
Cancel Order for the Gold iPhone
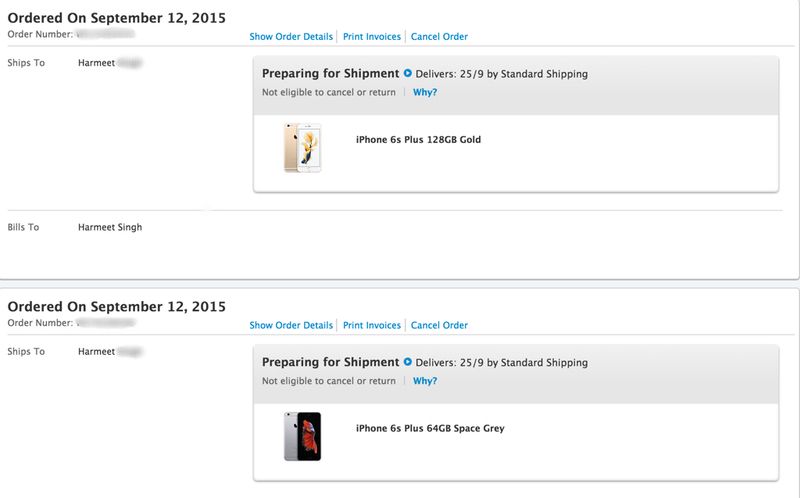point(439,37)
